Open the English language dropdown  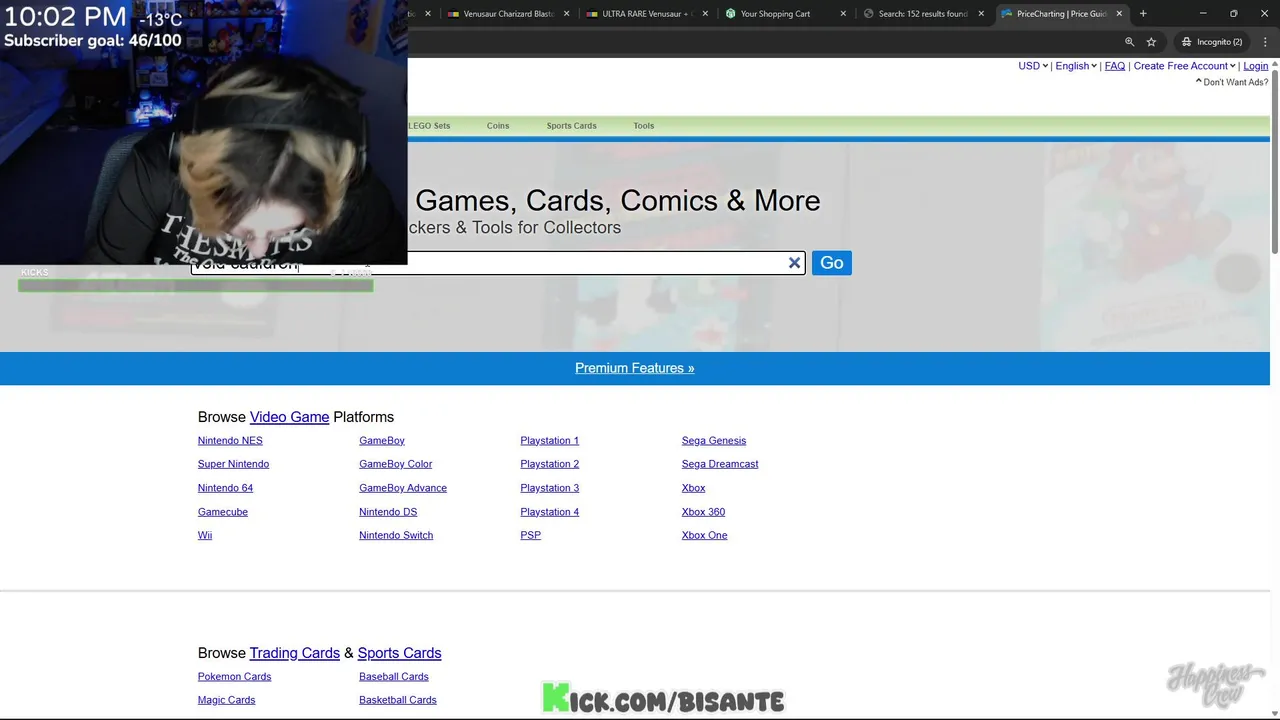1076,66
